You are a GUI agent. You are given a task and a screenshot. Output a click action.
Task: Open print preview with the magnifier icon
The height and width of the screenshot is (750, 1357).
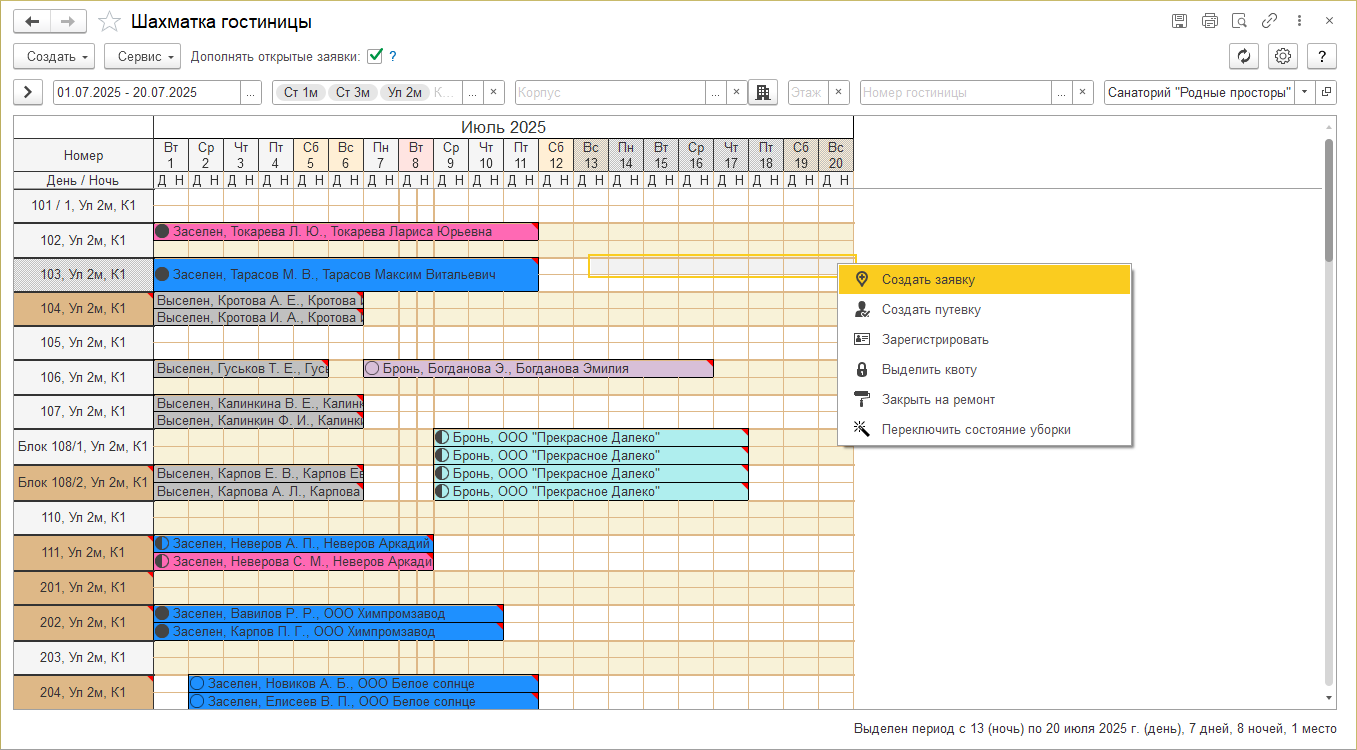pos(1240,21)
